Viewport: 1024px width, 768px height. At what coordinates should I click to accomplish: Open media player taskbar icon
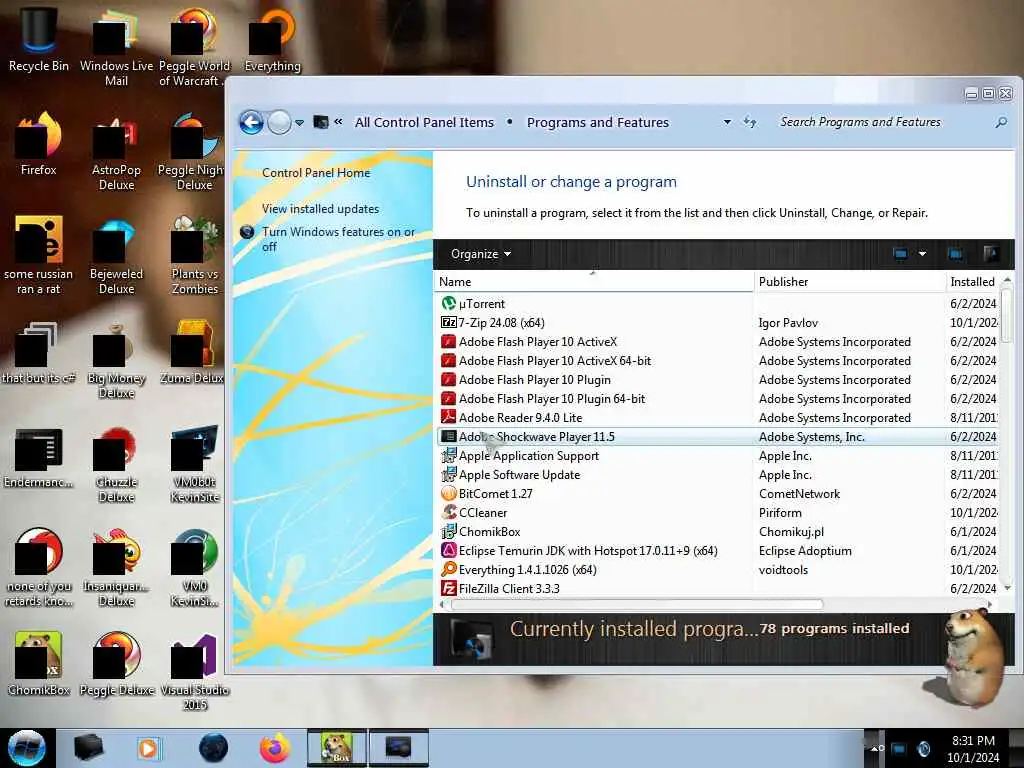coord(148,748)
